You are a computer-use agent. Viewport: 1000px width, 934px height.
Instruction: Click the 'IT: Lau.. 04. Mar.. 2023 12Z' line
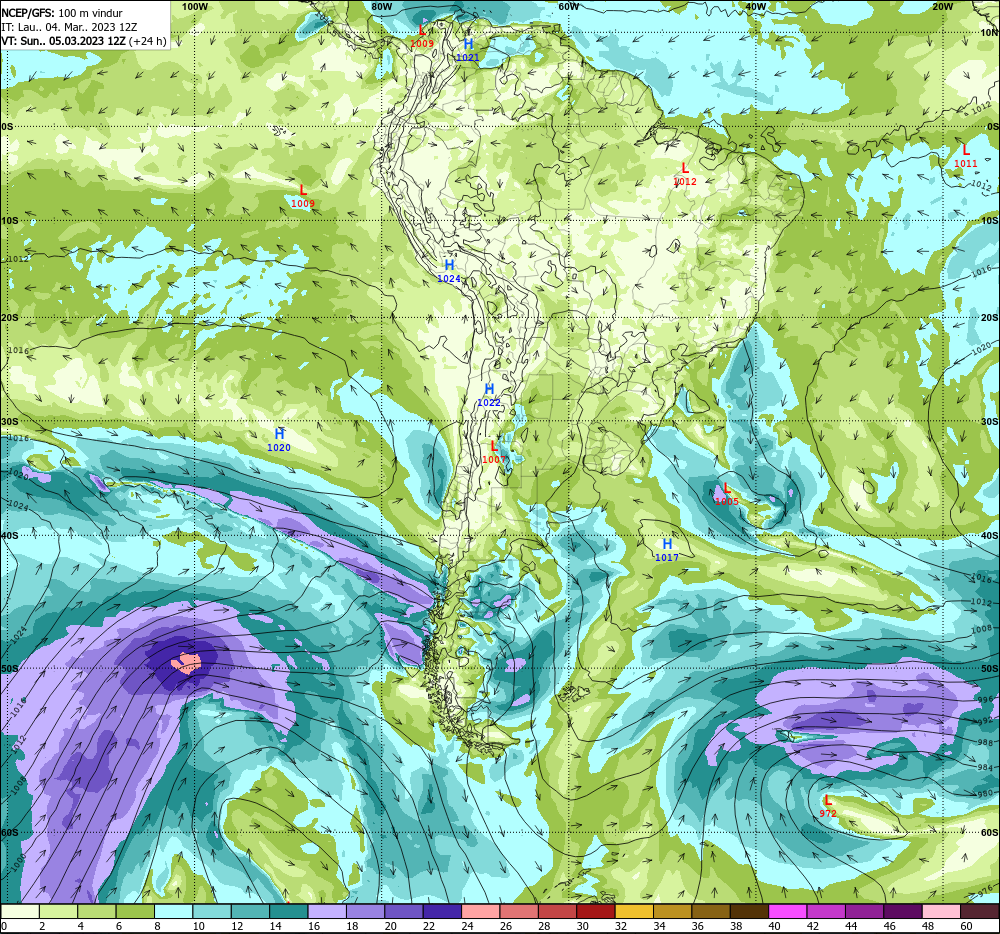[69, 27]
